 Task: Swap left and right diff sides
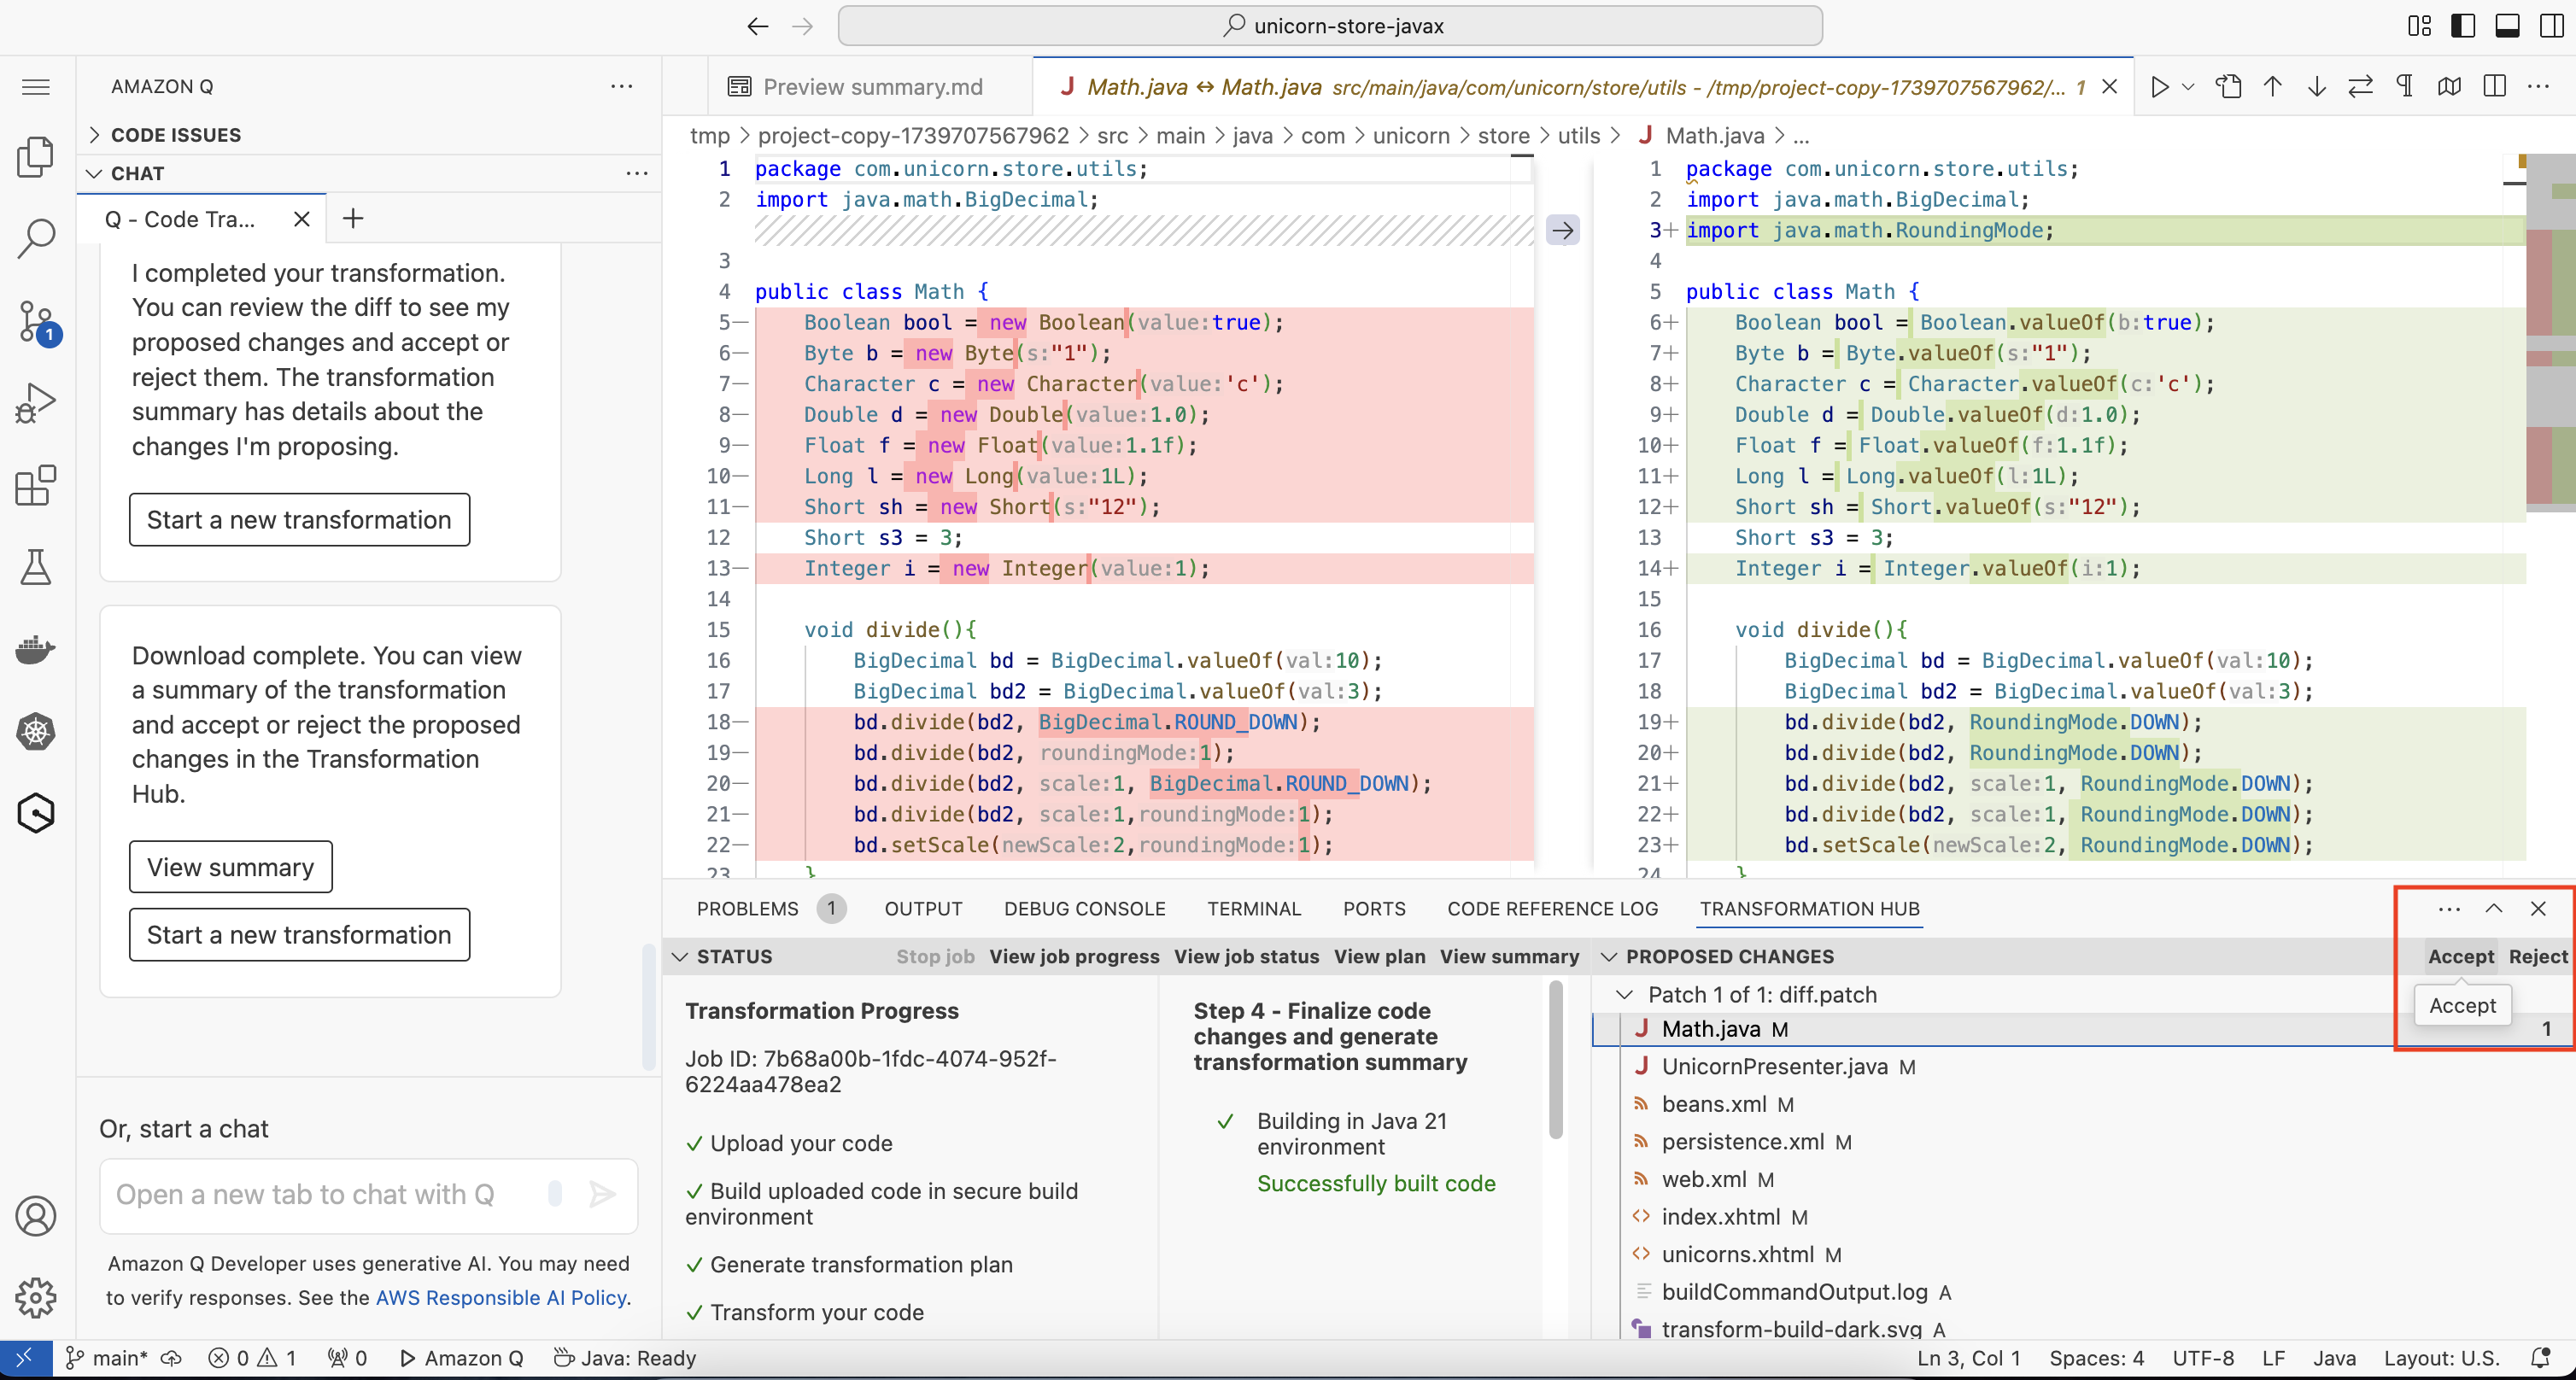coord(2360,87)
